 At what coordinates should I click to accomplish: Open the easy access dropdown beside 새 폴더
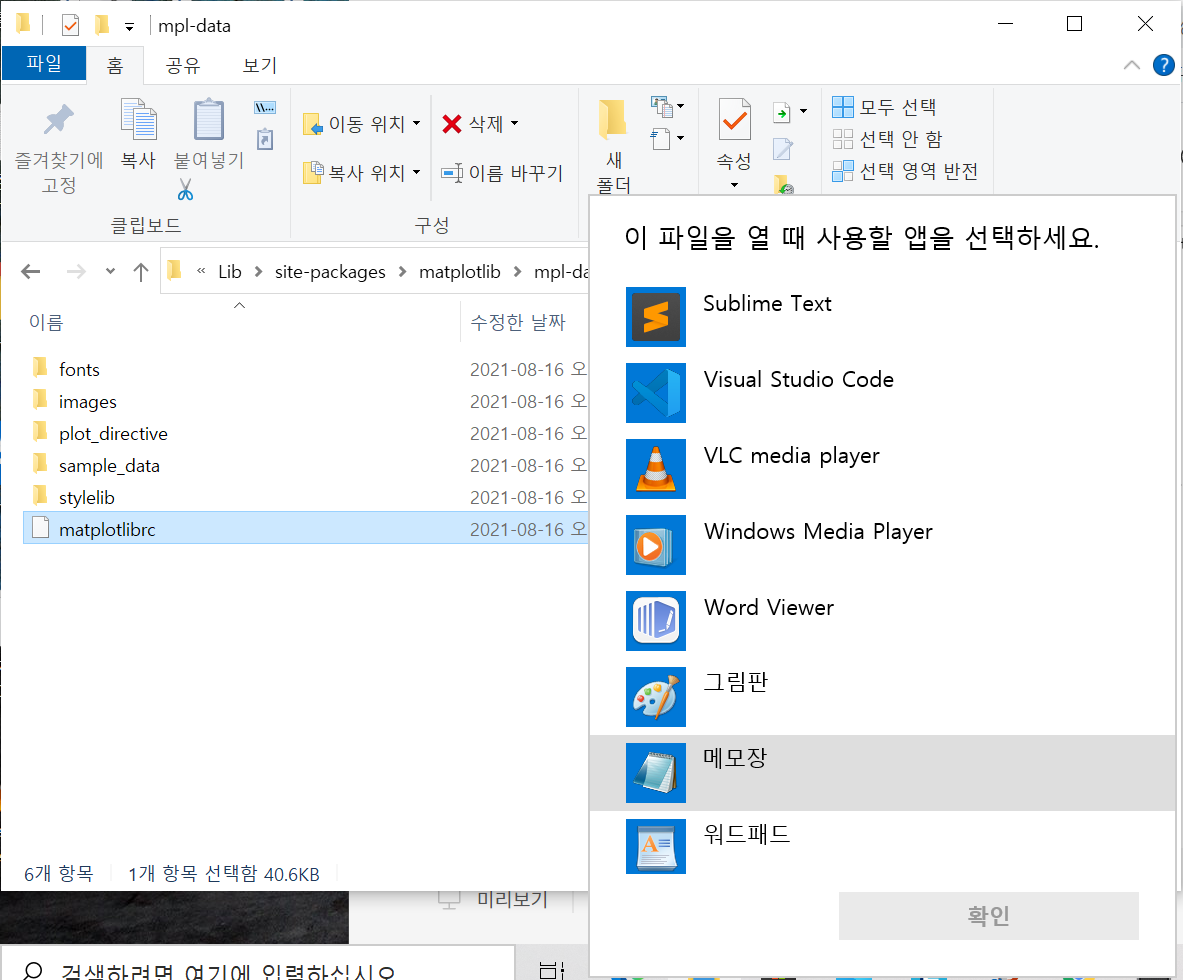click(x=667, y=139)
